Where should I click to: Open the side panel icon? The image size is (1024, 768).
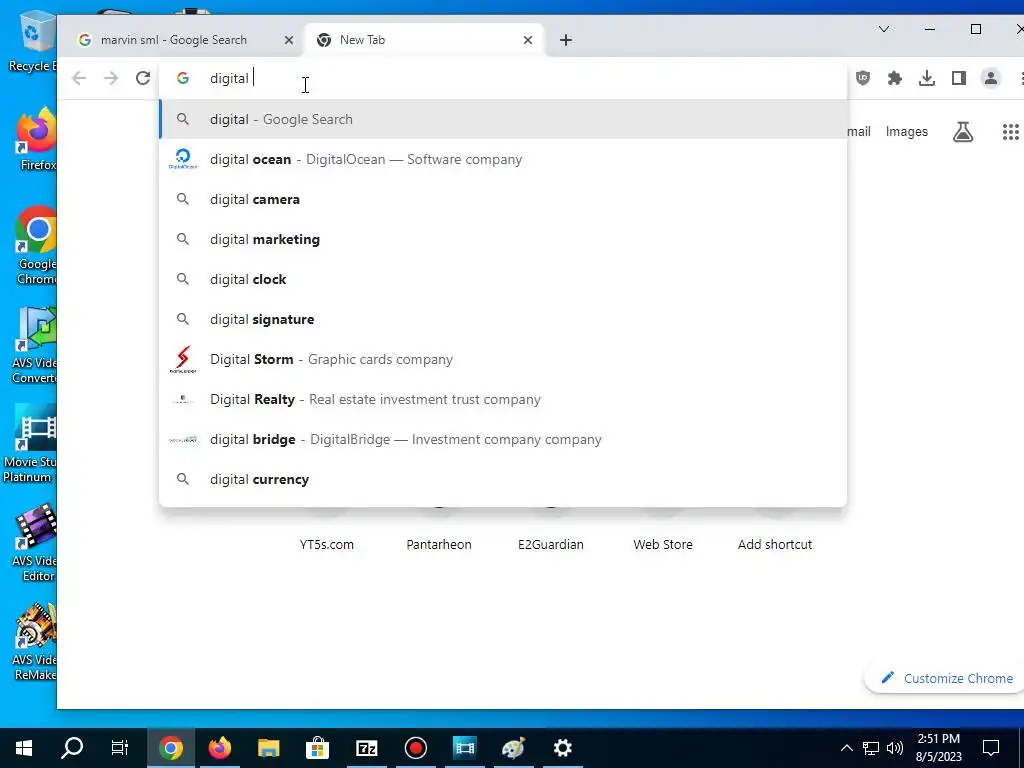tap(959, 78)
